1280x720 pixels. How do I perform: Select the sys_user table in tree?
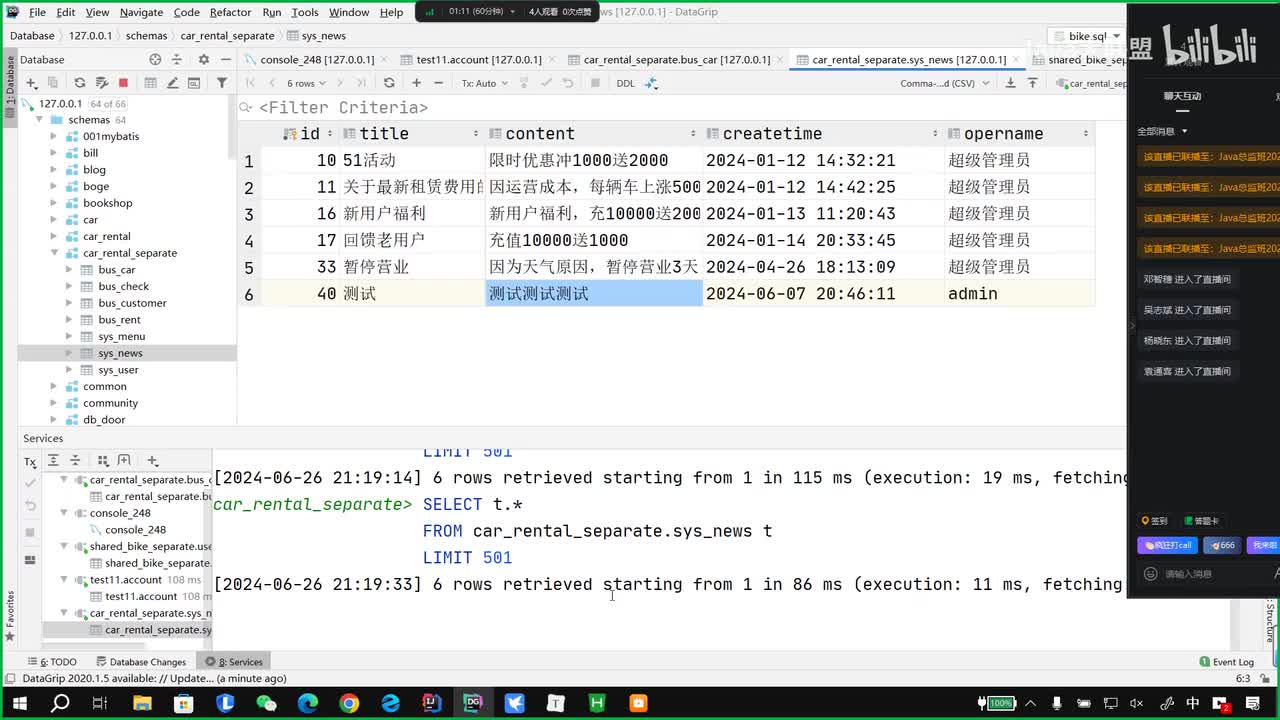coord(118,370)
